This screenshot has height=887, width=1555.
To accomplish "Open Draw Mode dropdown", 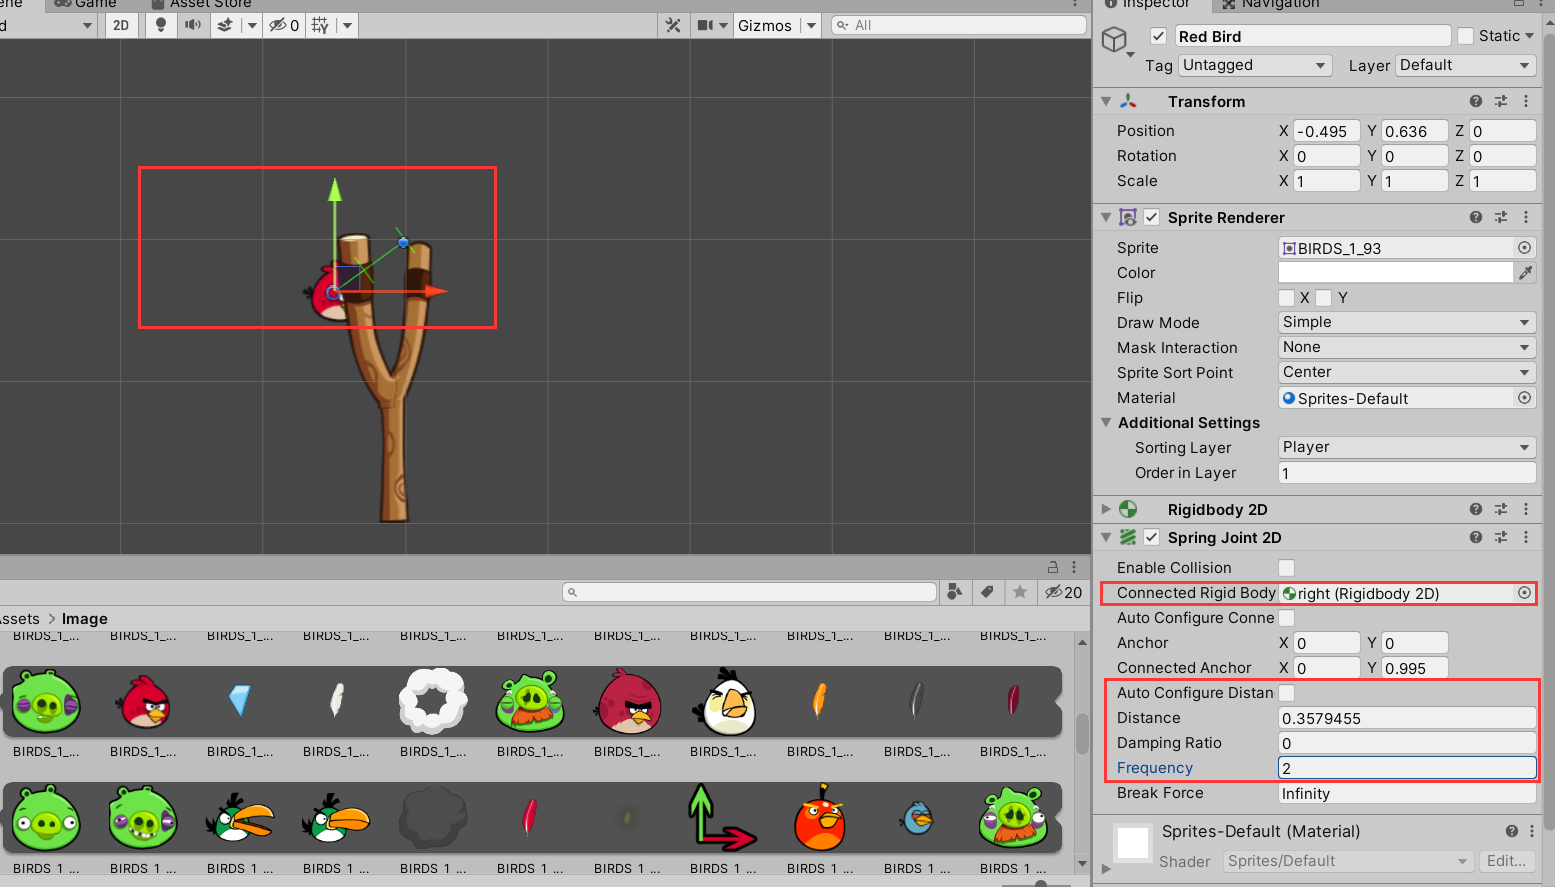I will click(x=1407, y=322).
